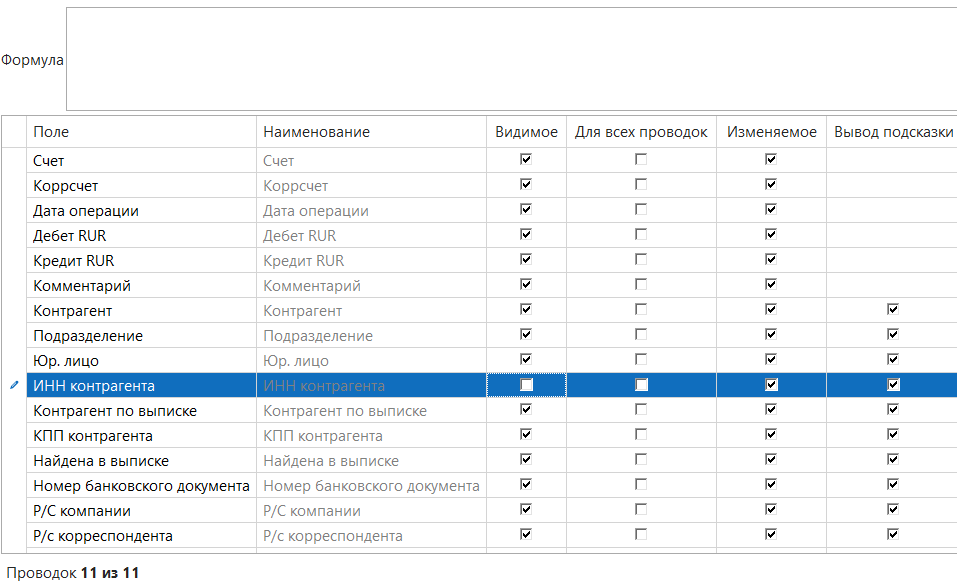957x586 pixels.
Task: Click the Вывод подсказки column header
Action: coord(893,132)
